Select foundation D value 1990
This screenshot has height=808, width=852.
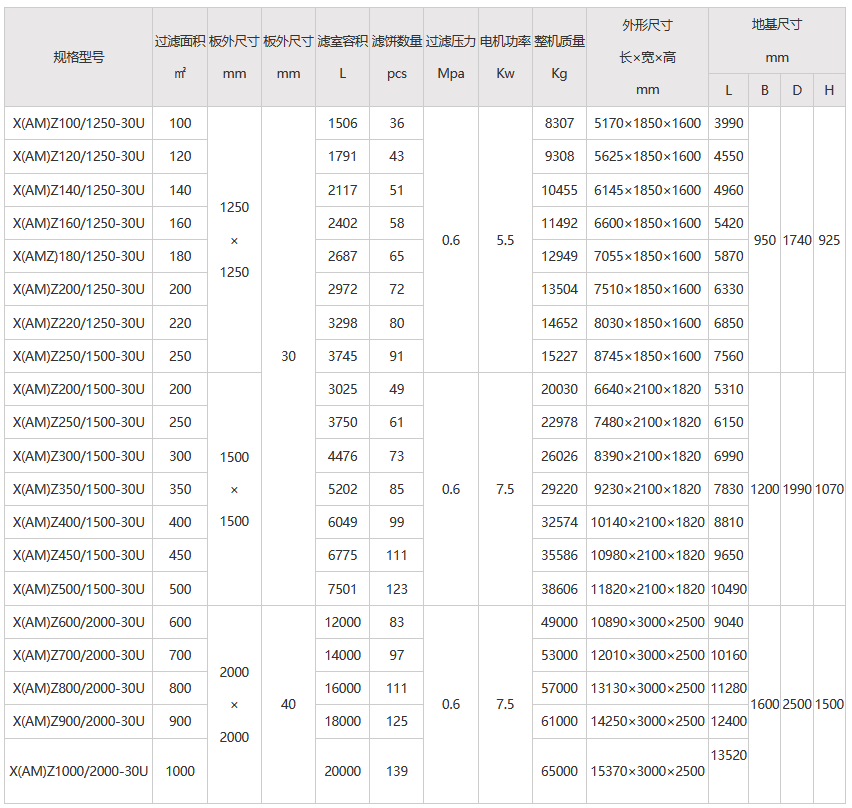(x=797, y=489)
